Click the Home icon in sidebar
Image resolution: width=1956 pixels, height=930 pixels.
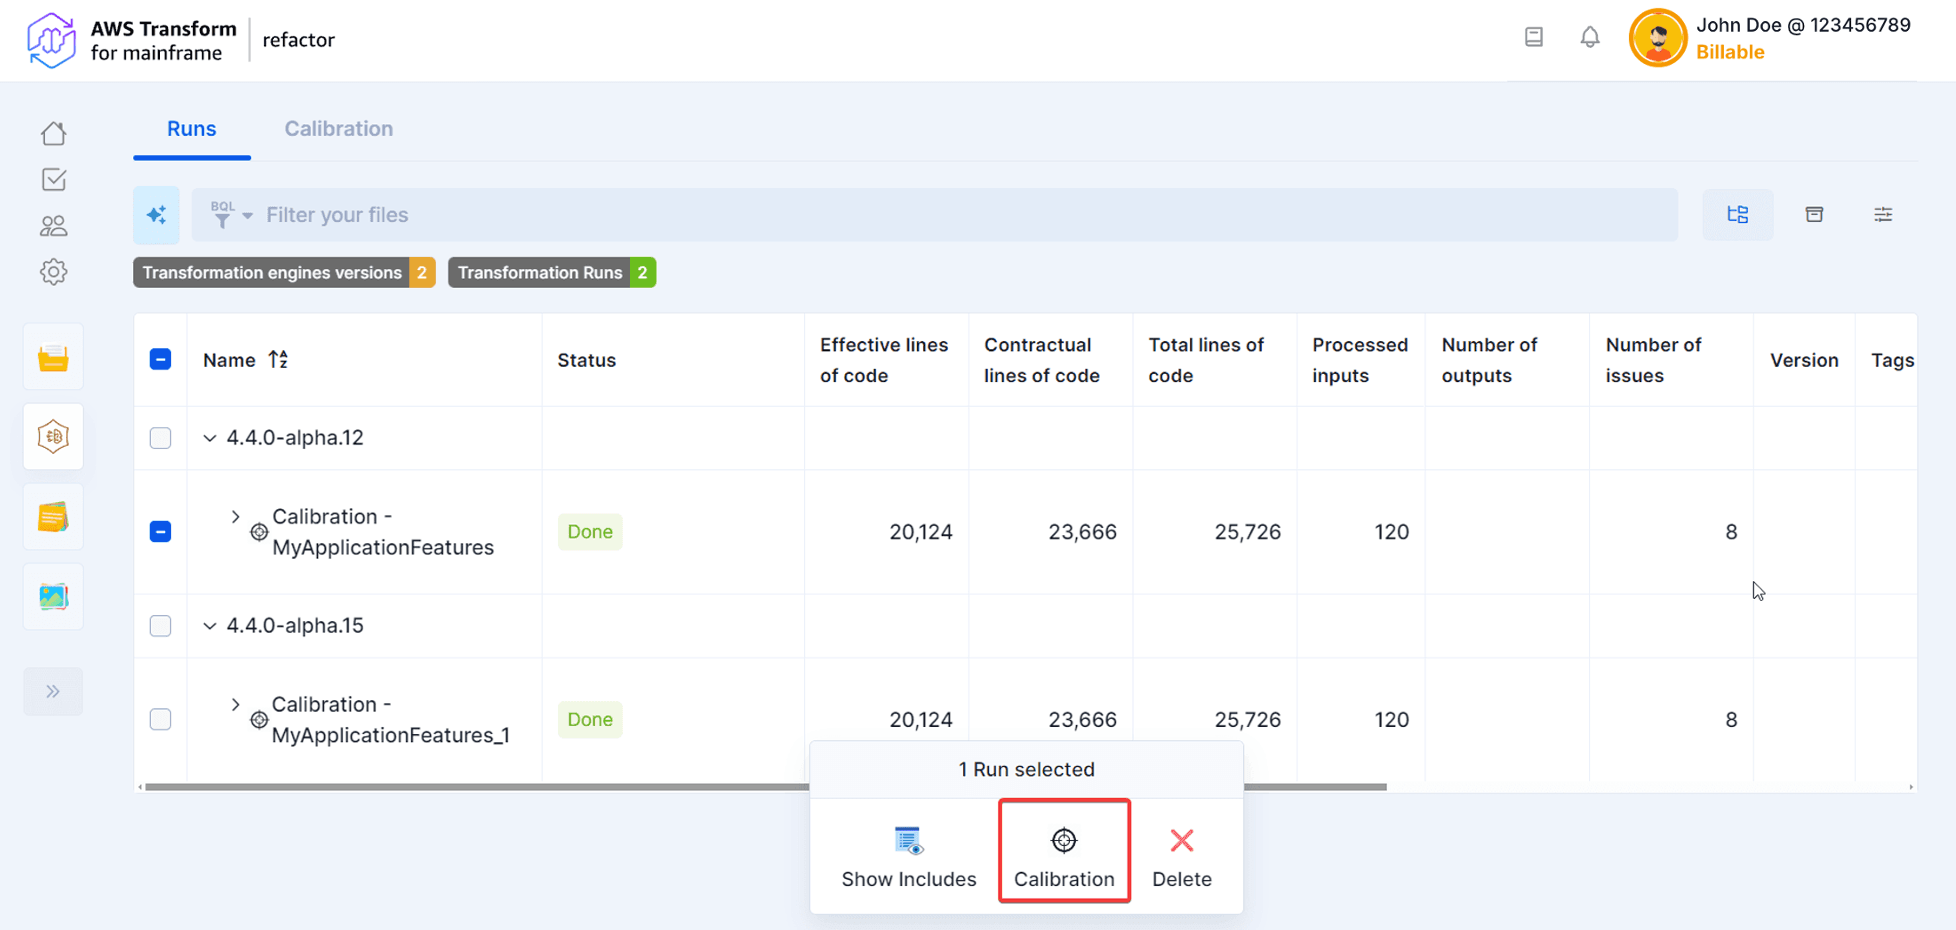pyautogui.click(x=54, y=133)
